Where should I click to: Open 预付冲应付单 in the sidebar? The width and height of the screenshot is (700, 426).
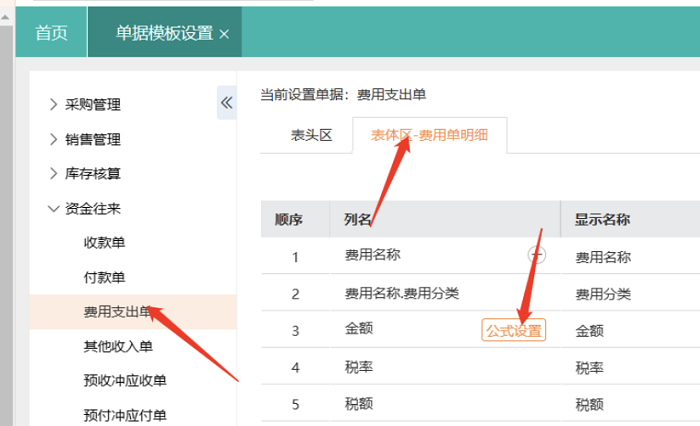click(125, 415)
